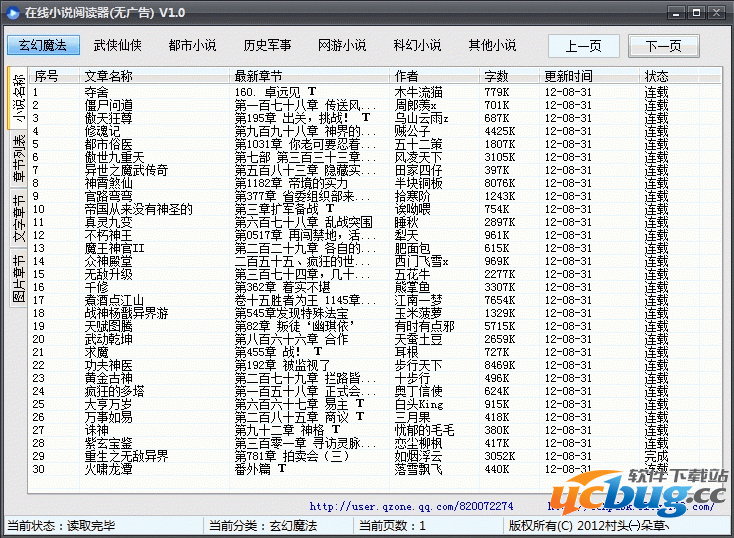
Task: Select the 玄幻魔法 category tab
Action: [x=43, y=45]
